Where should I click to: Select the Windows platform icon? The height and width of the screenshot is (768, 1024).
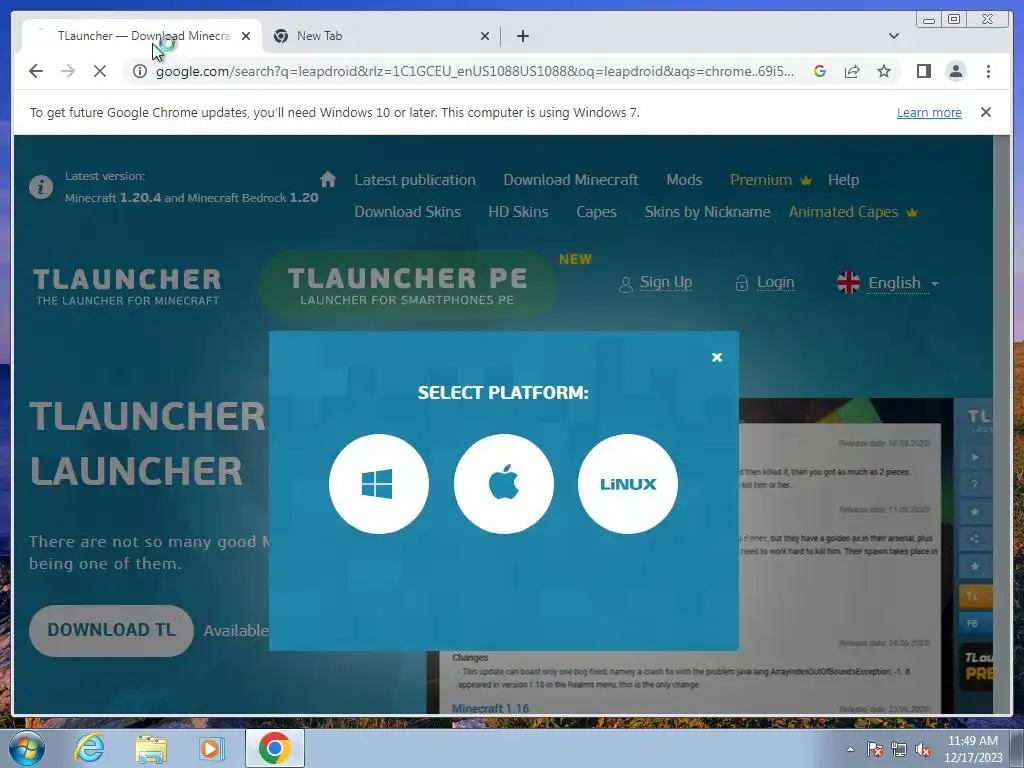379,484
